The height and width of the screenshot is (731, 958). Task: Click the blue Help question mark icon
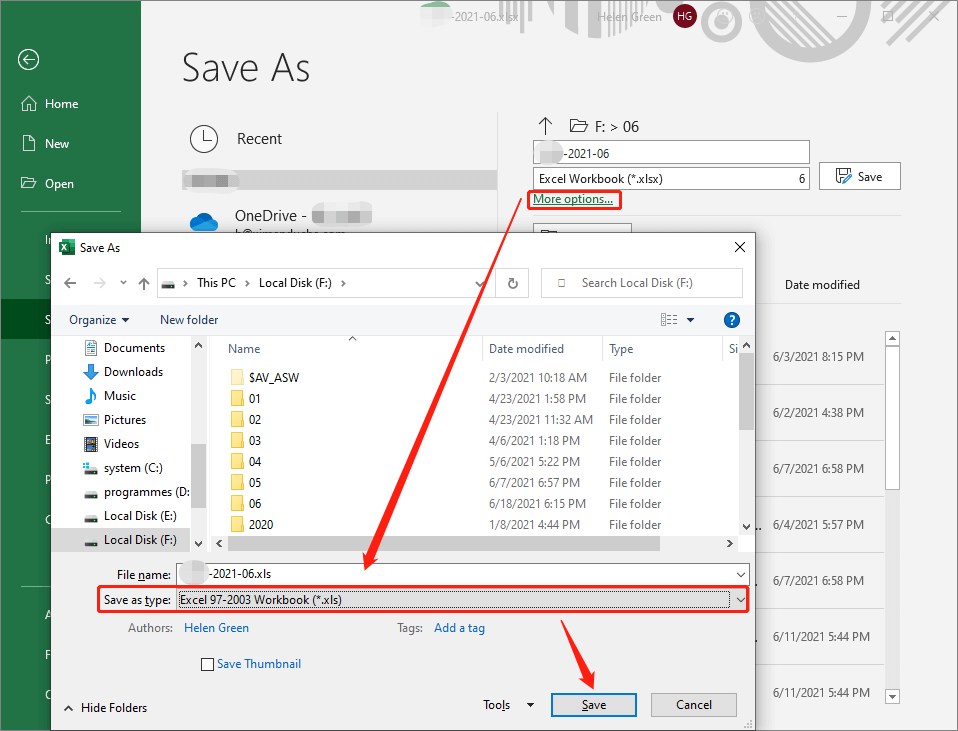tap(731, 320)
